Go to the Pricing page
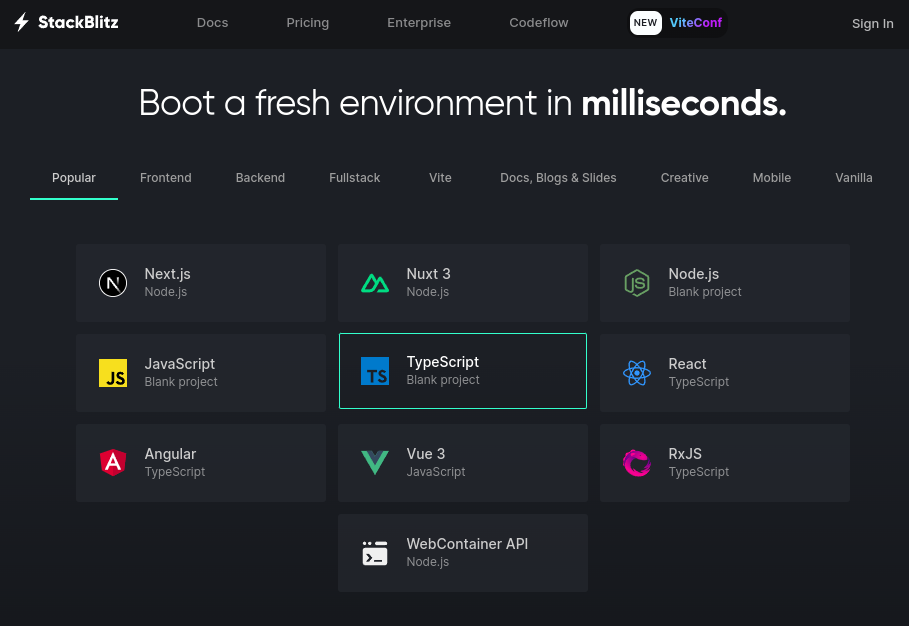The height and width of the screenshot is (626, 909). point(307,23)
